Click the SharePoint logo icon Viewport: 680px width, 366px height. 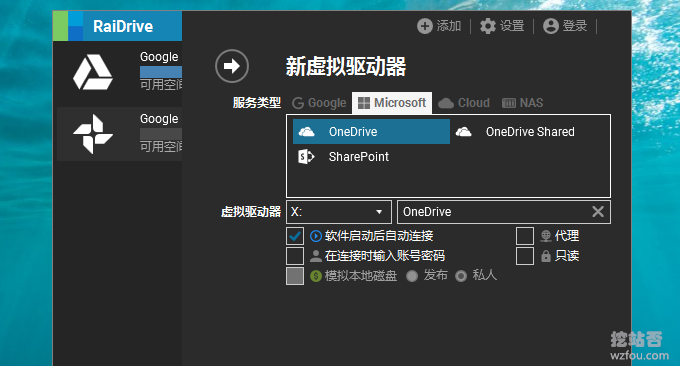(306, 157)
